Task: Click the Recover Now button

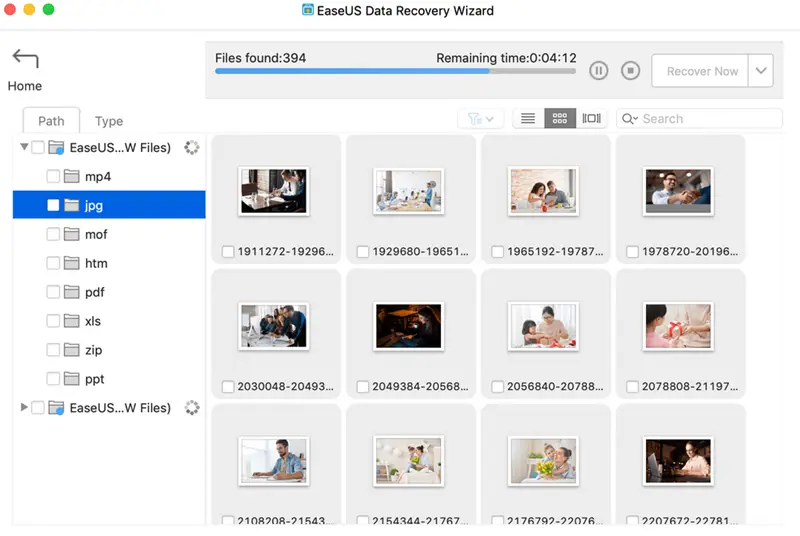Action: 702,71
